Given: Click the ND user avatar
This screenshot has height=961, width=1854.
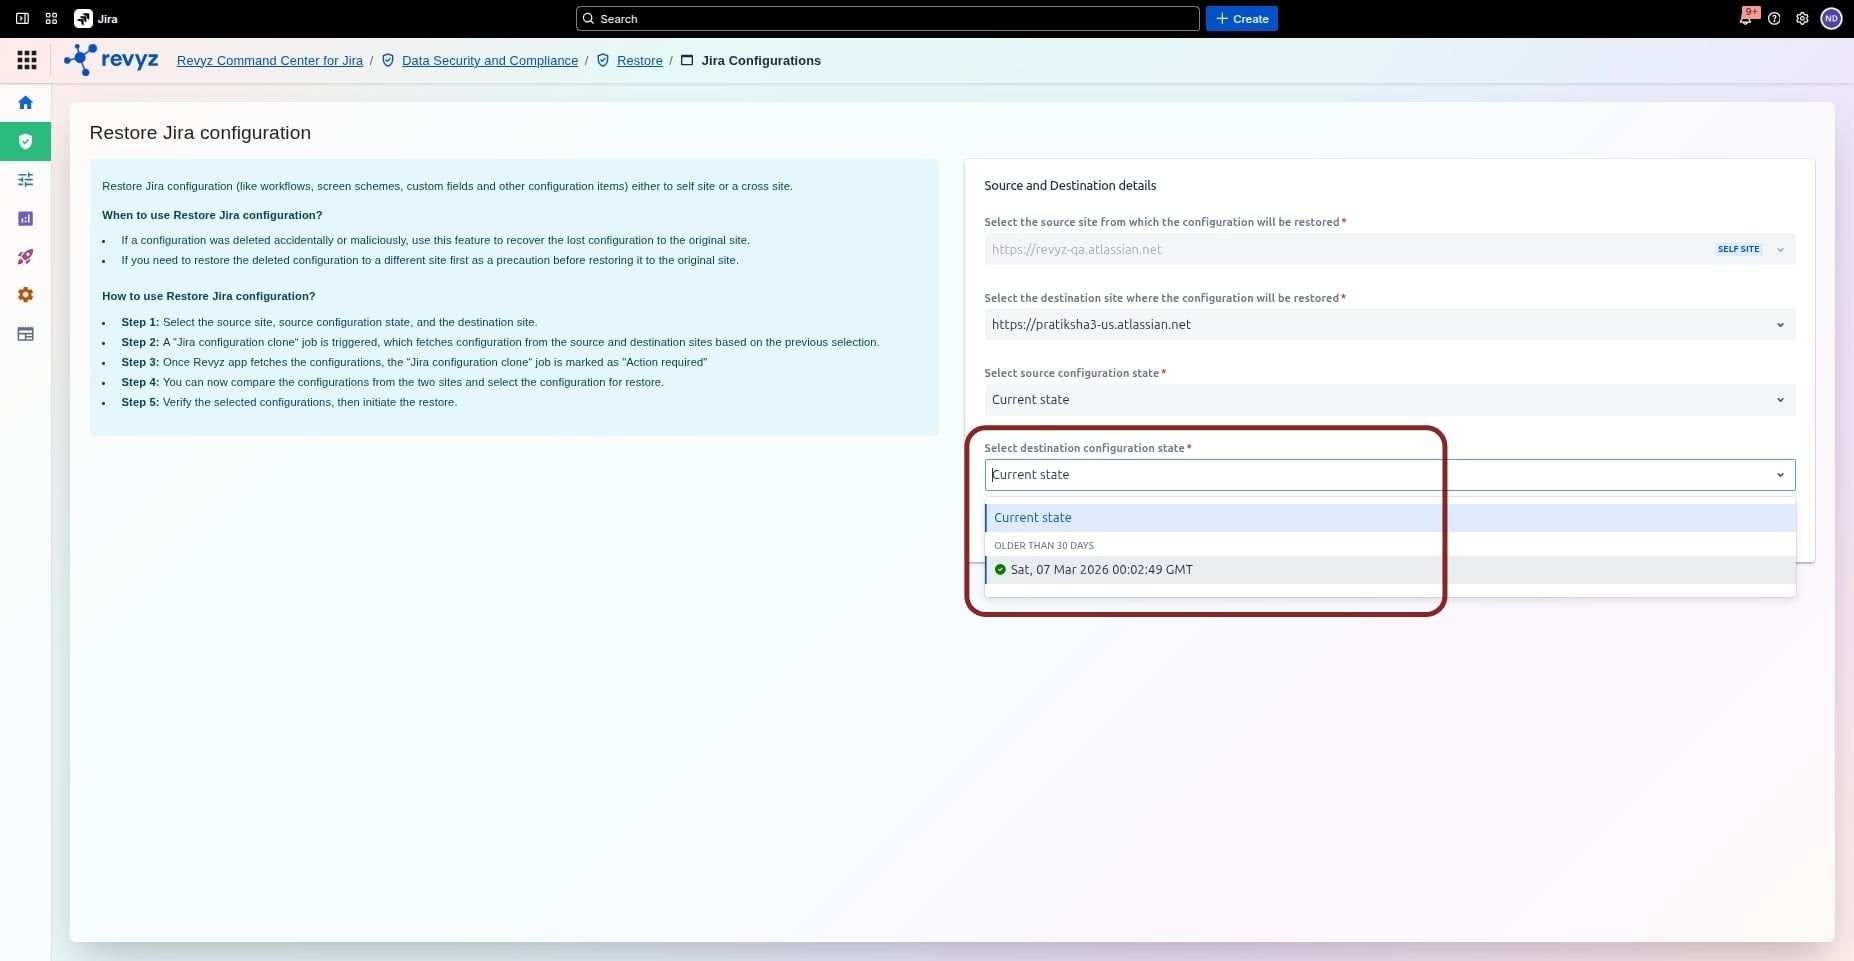Looking at the screenshot, I should click(x=1831, y=19).
